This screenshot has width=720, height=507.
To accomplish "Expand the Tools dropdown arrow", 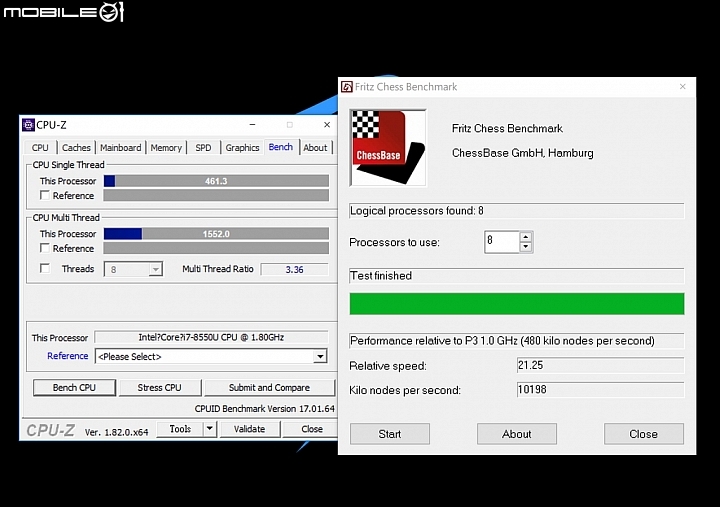I will click(x=210, y=429).
